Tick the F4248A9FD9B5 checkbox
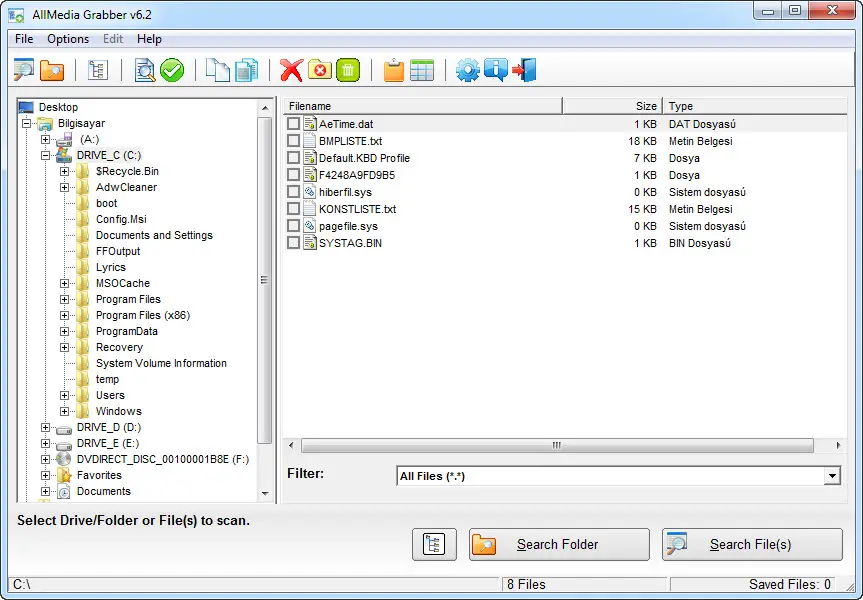Viewport: 863px width, 600px height. coord(293,175)
